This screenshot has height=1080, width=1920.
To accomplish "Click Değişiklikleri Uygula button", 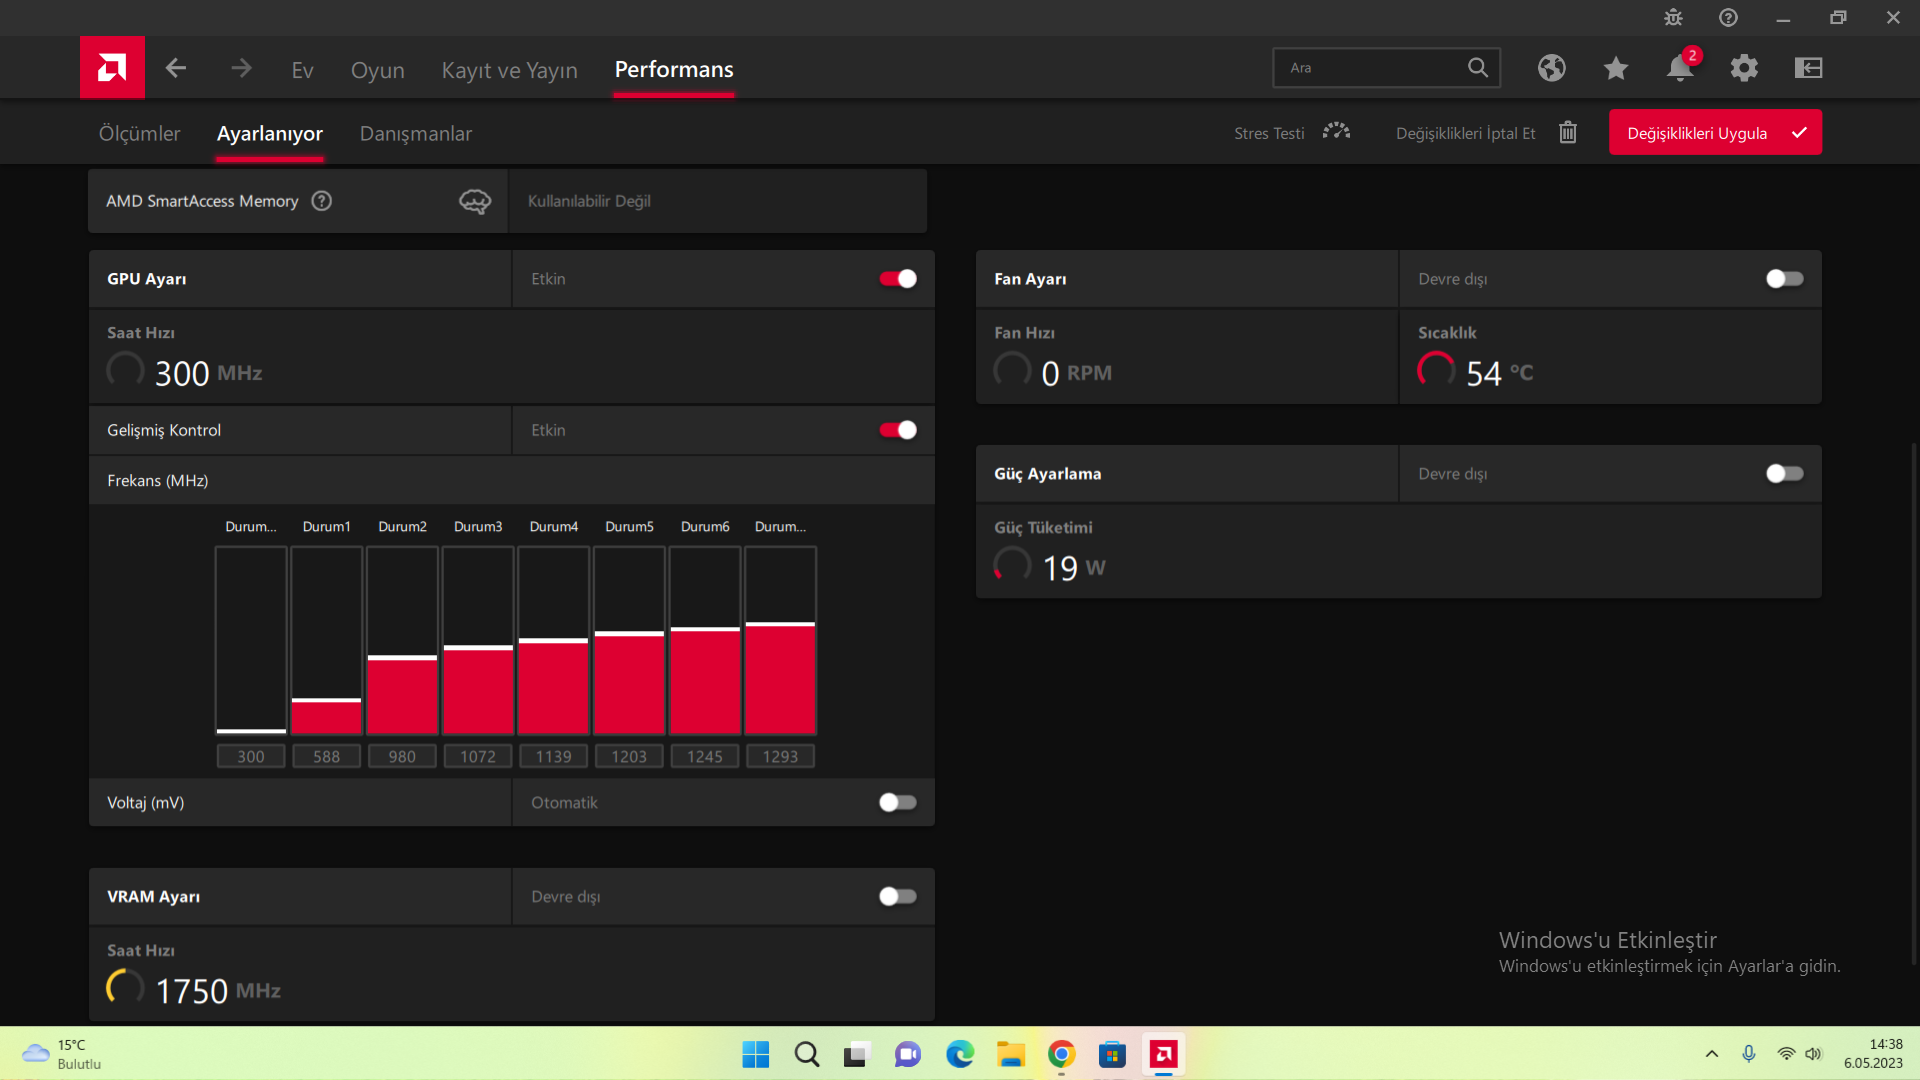I will (1715, 132).
